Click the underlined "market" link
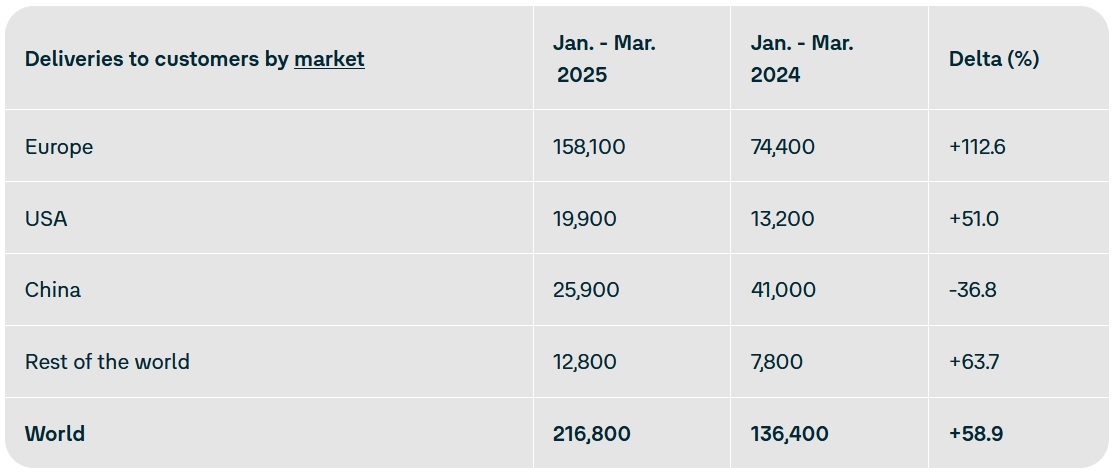1114x475 pixels. point(329,59)
